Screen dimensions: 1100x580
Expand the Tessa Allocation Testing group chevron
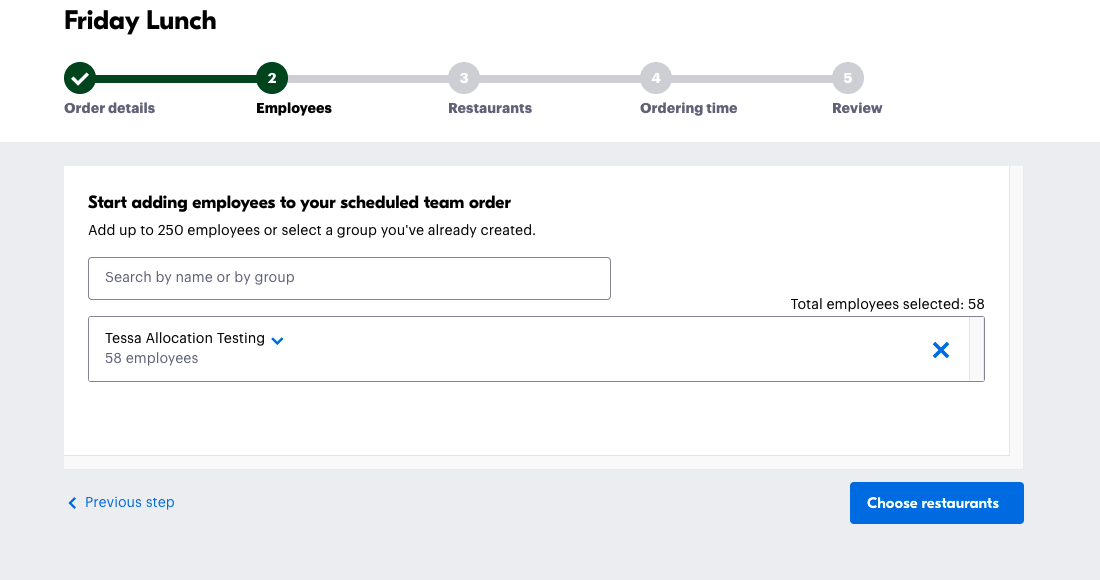(278, 340)
